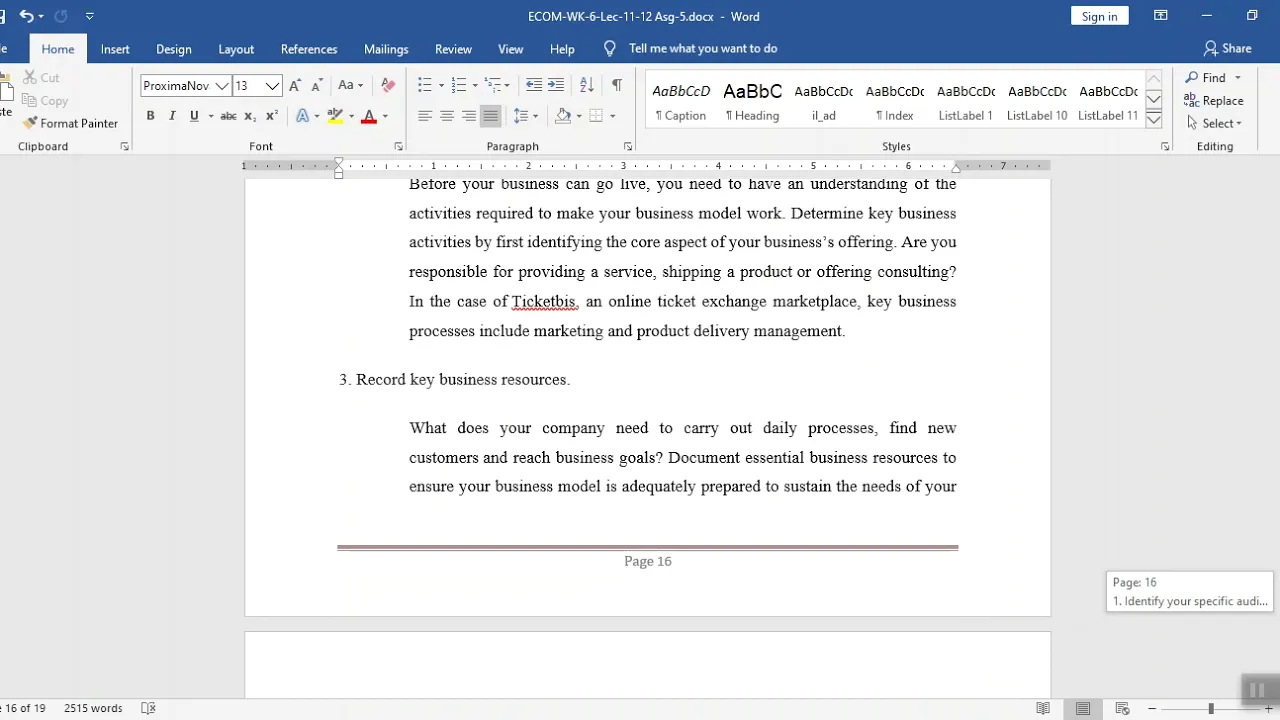Apply paragraph shading color
This screenshot has height=720, width=1280.
[x=563, y=116]
